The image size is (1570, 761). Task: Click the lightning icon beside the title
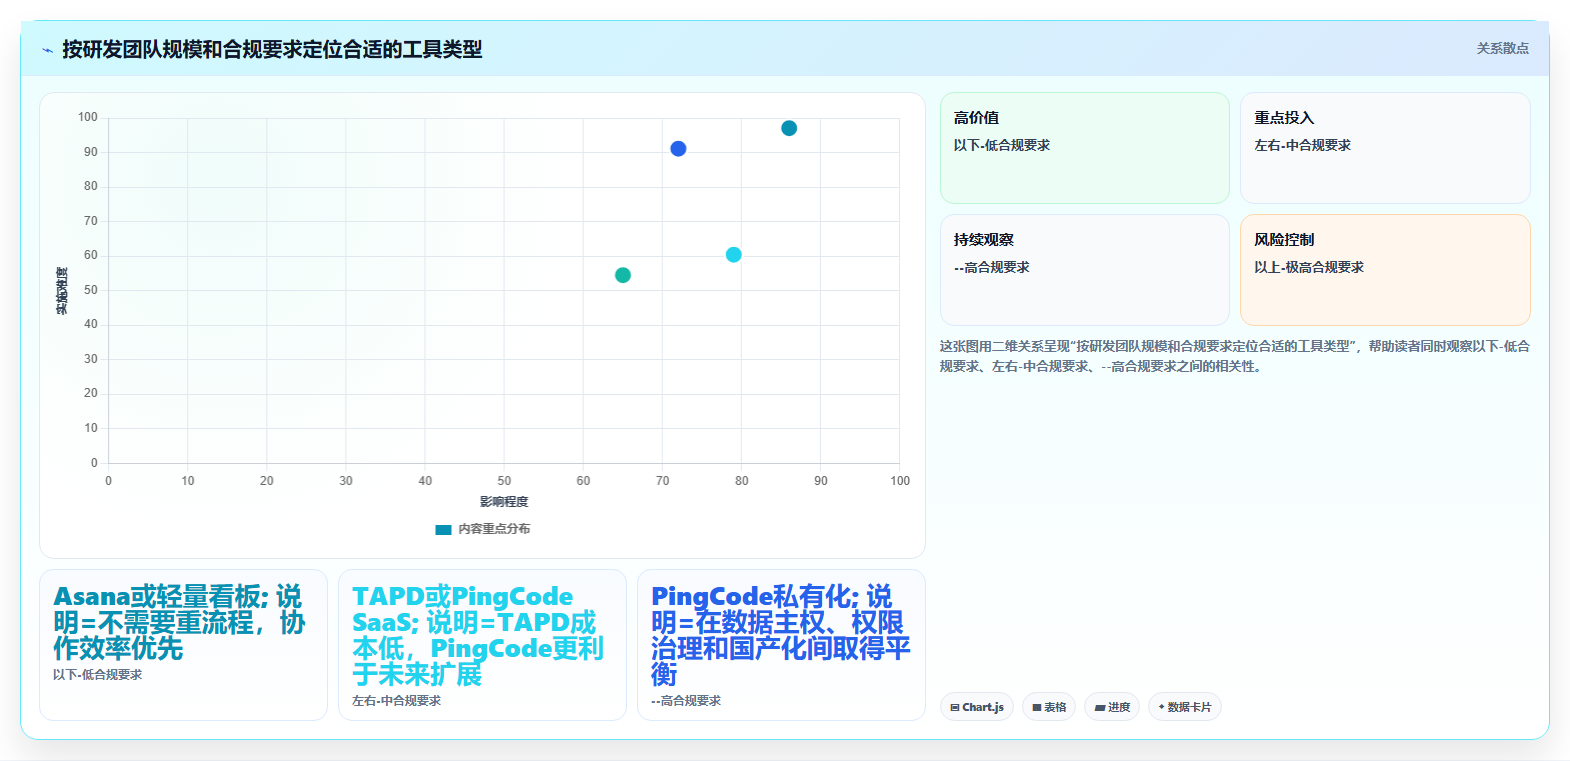tap(47, 50)
